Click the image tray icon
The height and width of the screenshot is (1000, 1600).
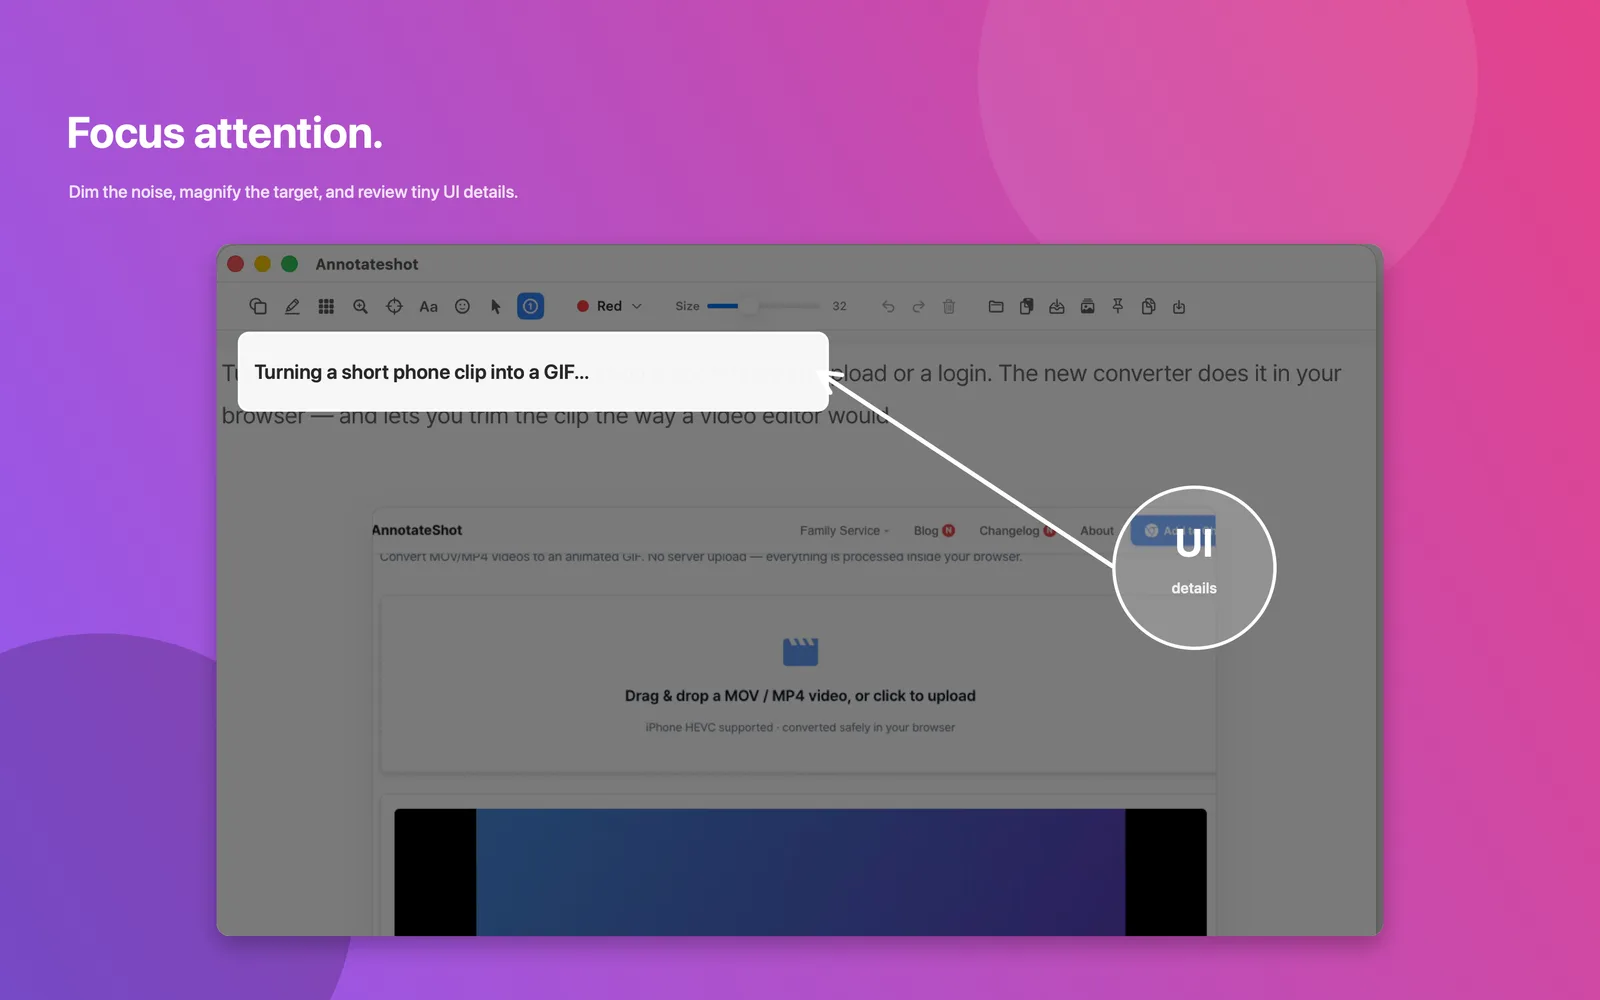coord(1087,306)
